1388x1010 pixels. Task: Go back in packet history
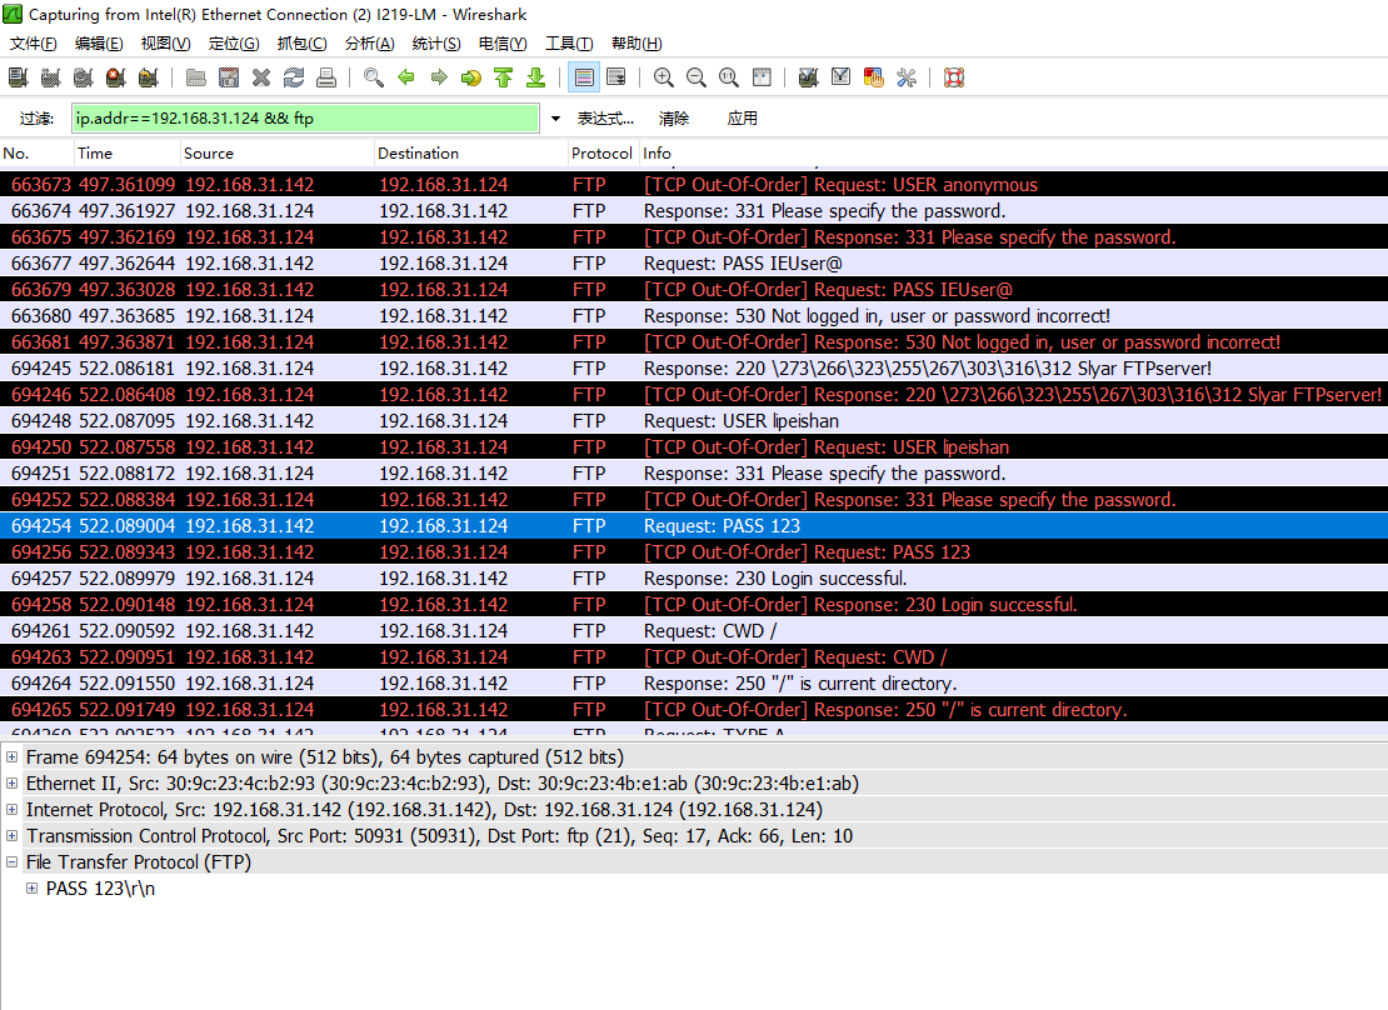[406, 78]
